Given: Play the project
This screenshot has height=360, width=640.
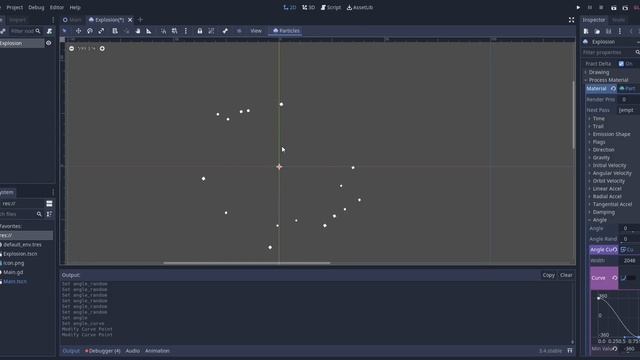Looking at the screenshot, I should 578,7.
